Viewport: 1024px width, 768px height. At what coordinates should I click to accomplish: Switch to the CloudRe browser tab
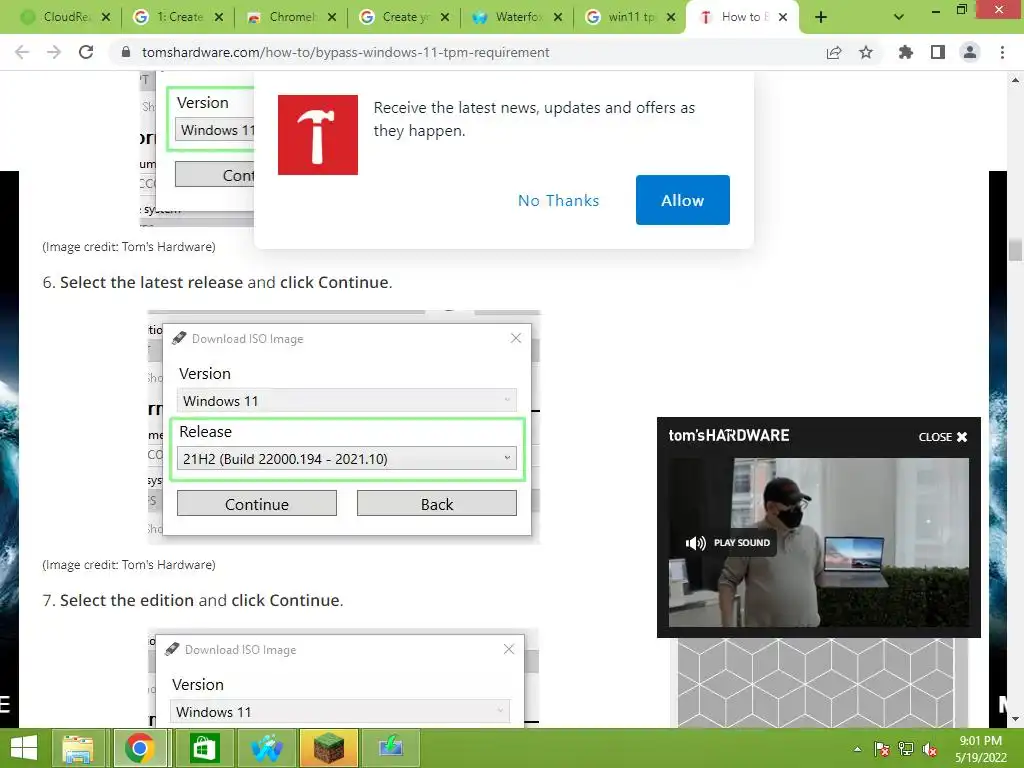(x=56, y=17)
